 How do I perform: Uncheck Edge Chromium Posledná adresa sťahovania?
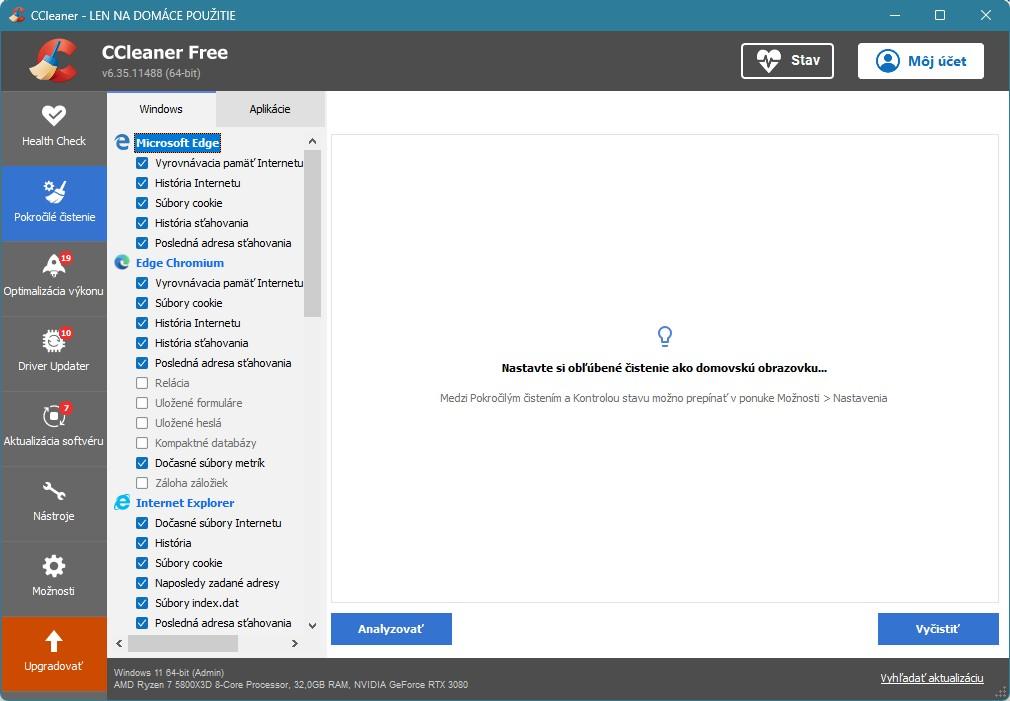pos(142,363)
